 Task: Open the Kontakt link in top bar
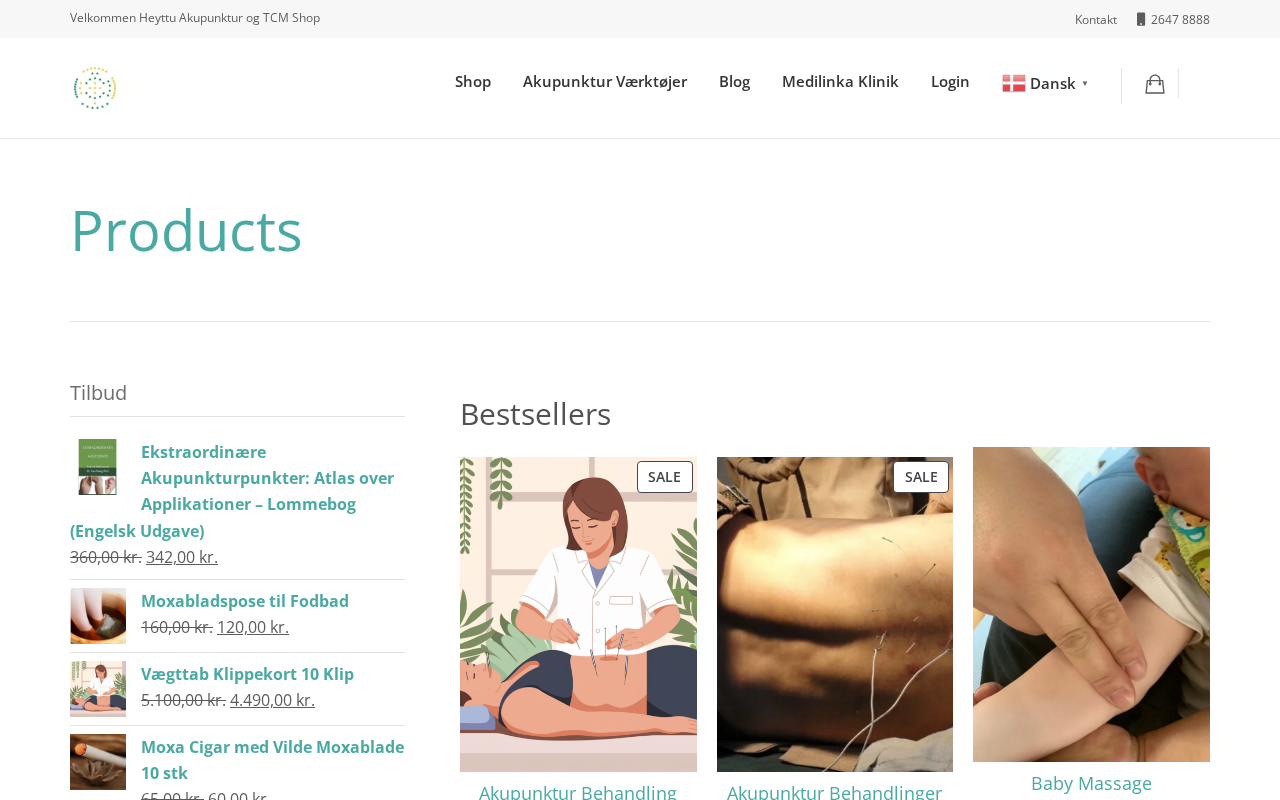click(1096, 19)
